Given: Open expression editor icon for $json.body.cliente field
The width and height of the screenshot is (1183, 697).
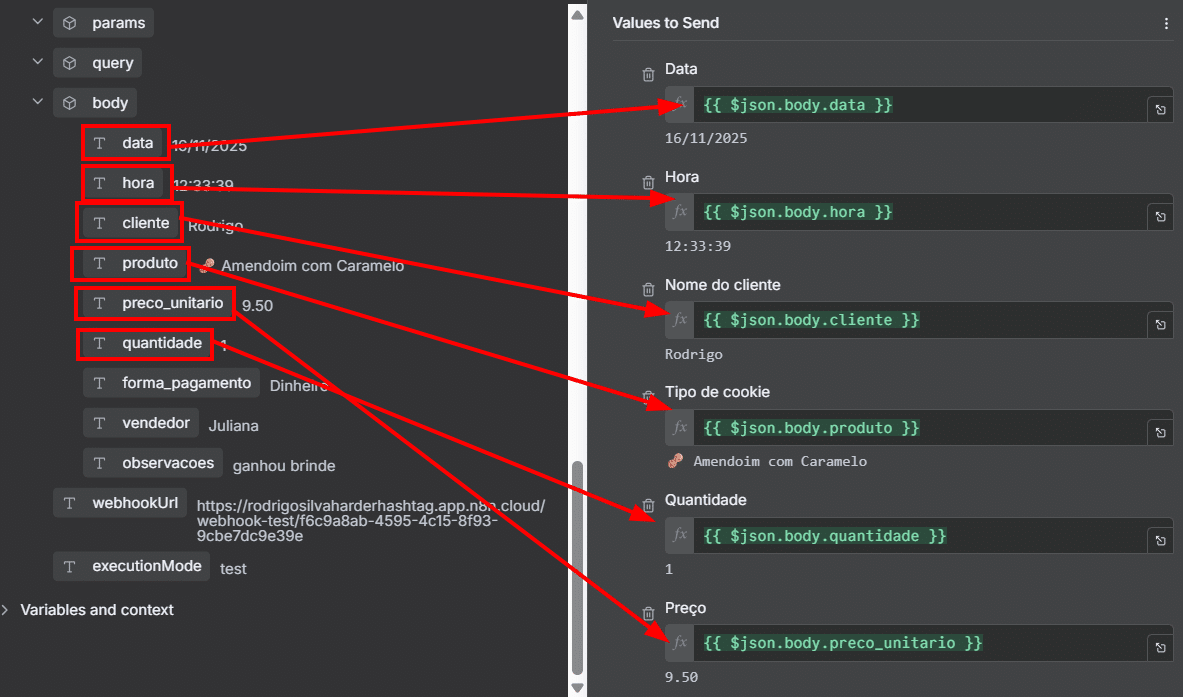Looking at the screenshot, I should 1160,324.
